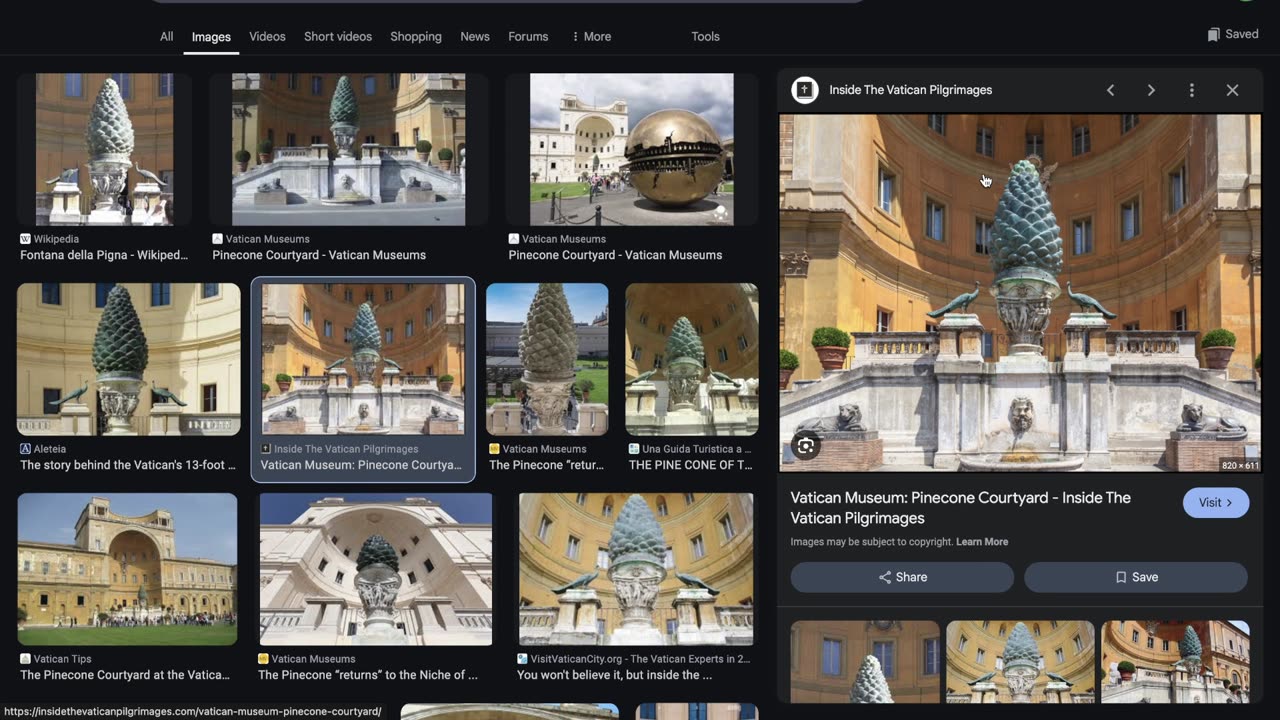Select the Images tab

[x=211, y=37]
